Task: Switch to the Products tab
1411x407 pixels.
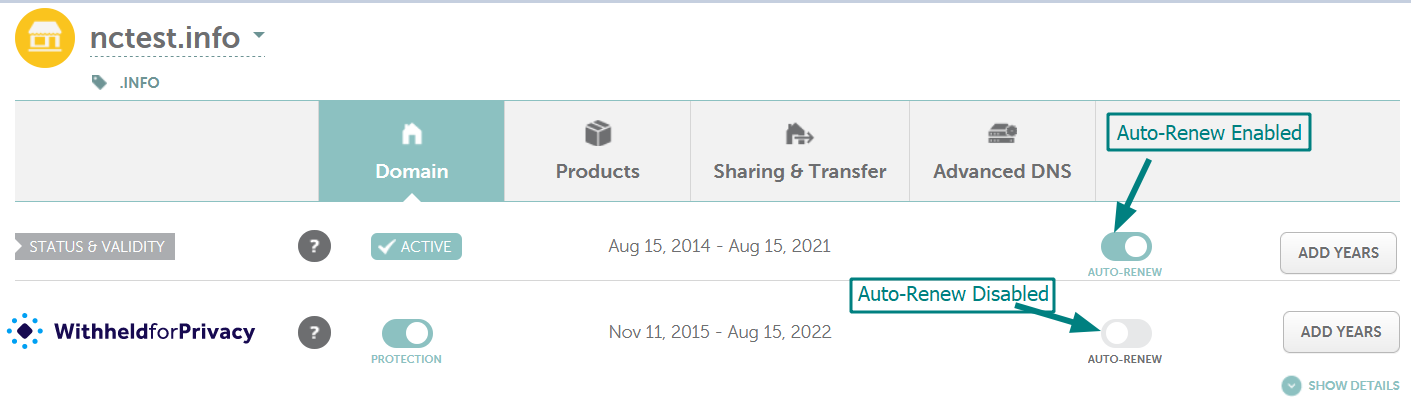Action: coord(597,152)
